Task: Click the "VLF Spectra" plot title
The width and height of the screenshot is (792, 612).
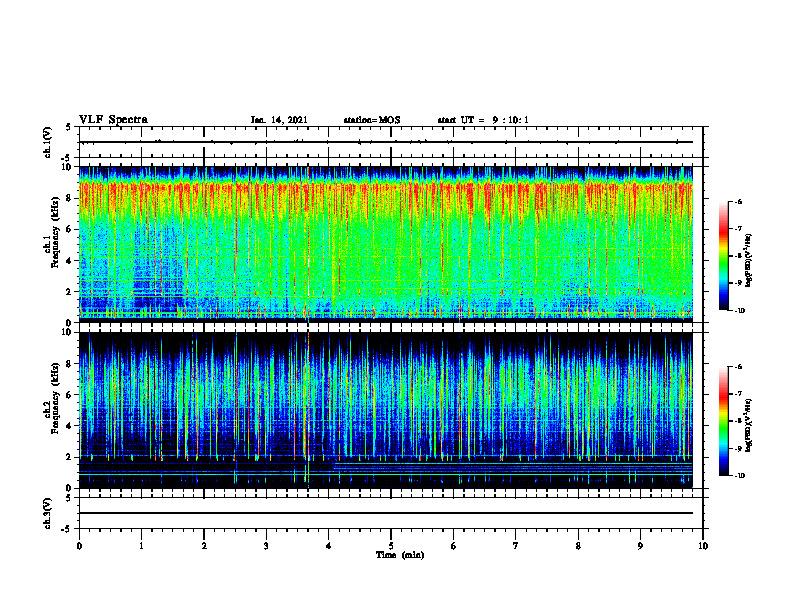Action: click(113, 120)
